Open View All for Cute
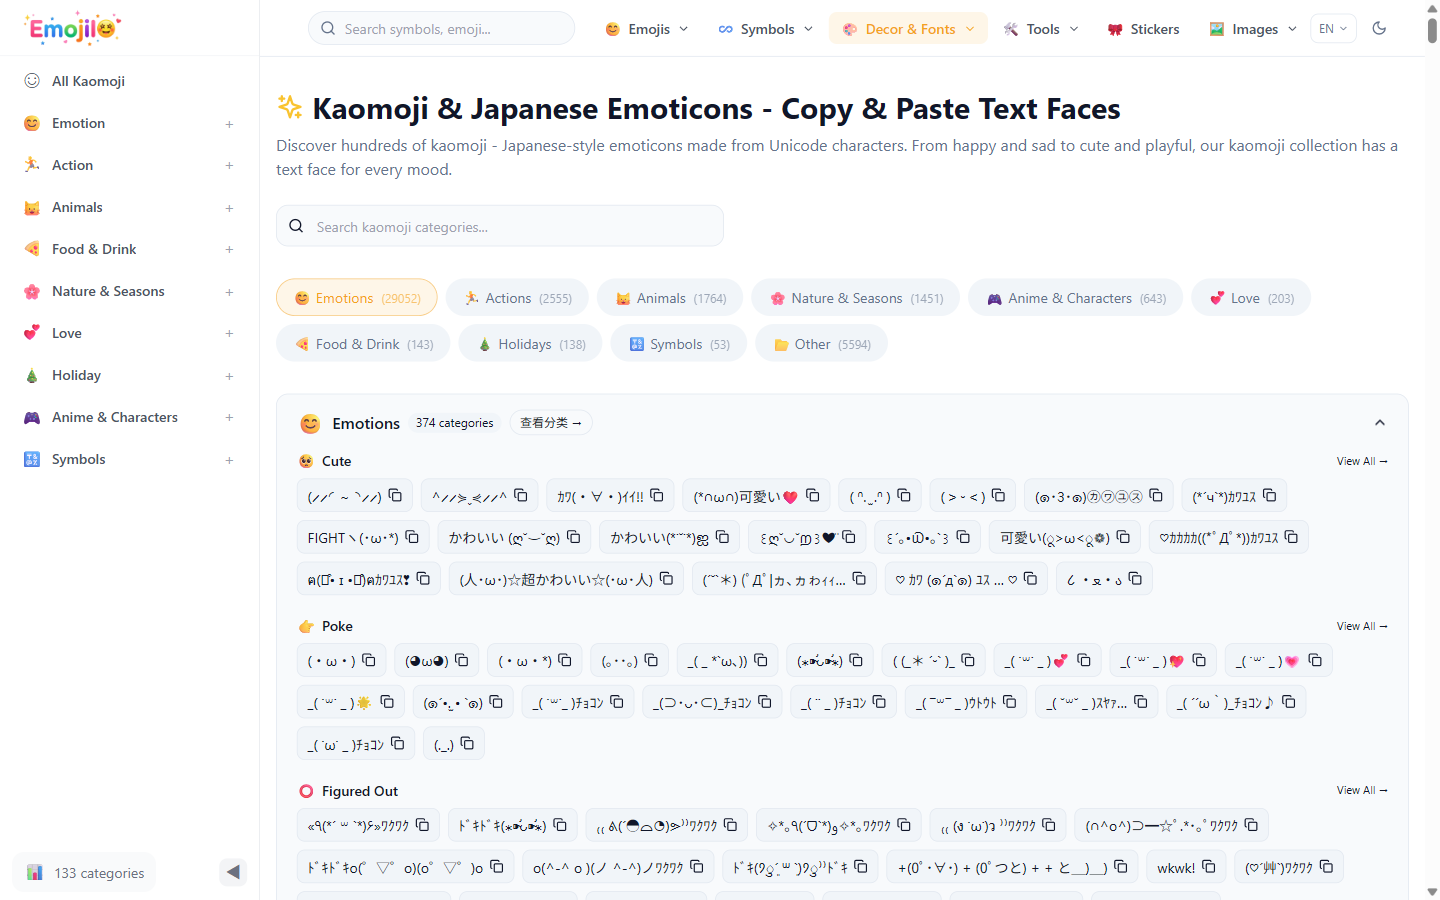1440x900 pixels. click(1362, 461)
